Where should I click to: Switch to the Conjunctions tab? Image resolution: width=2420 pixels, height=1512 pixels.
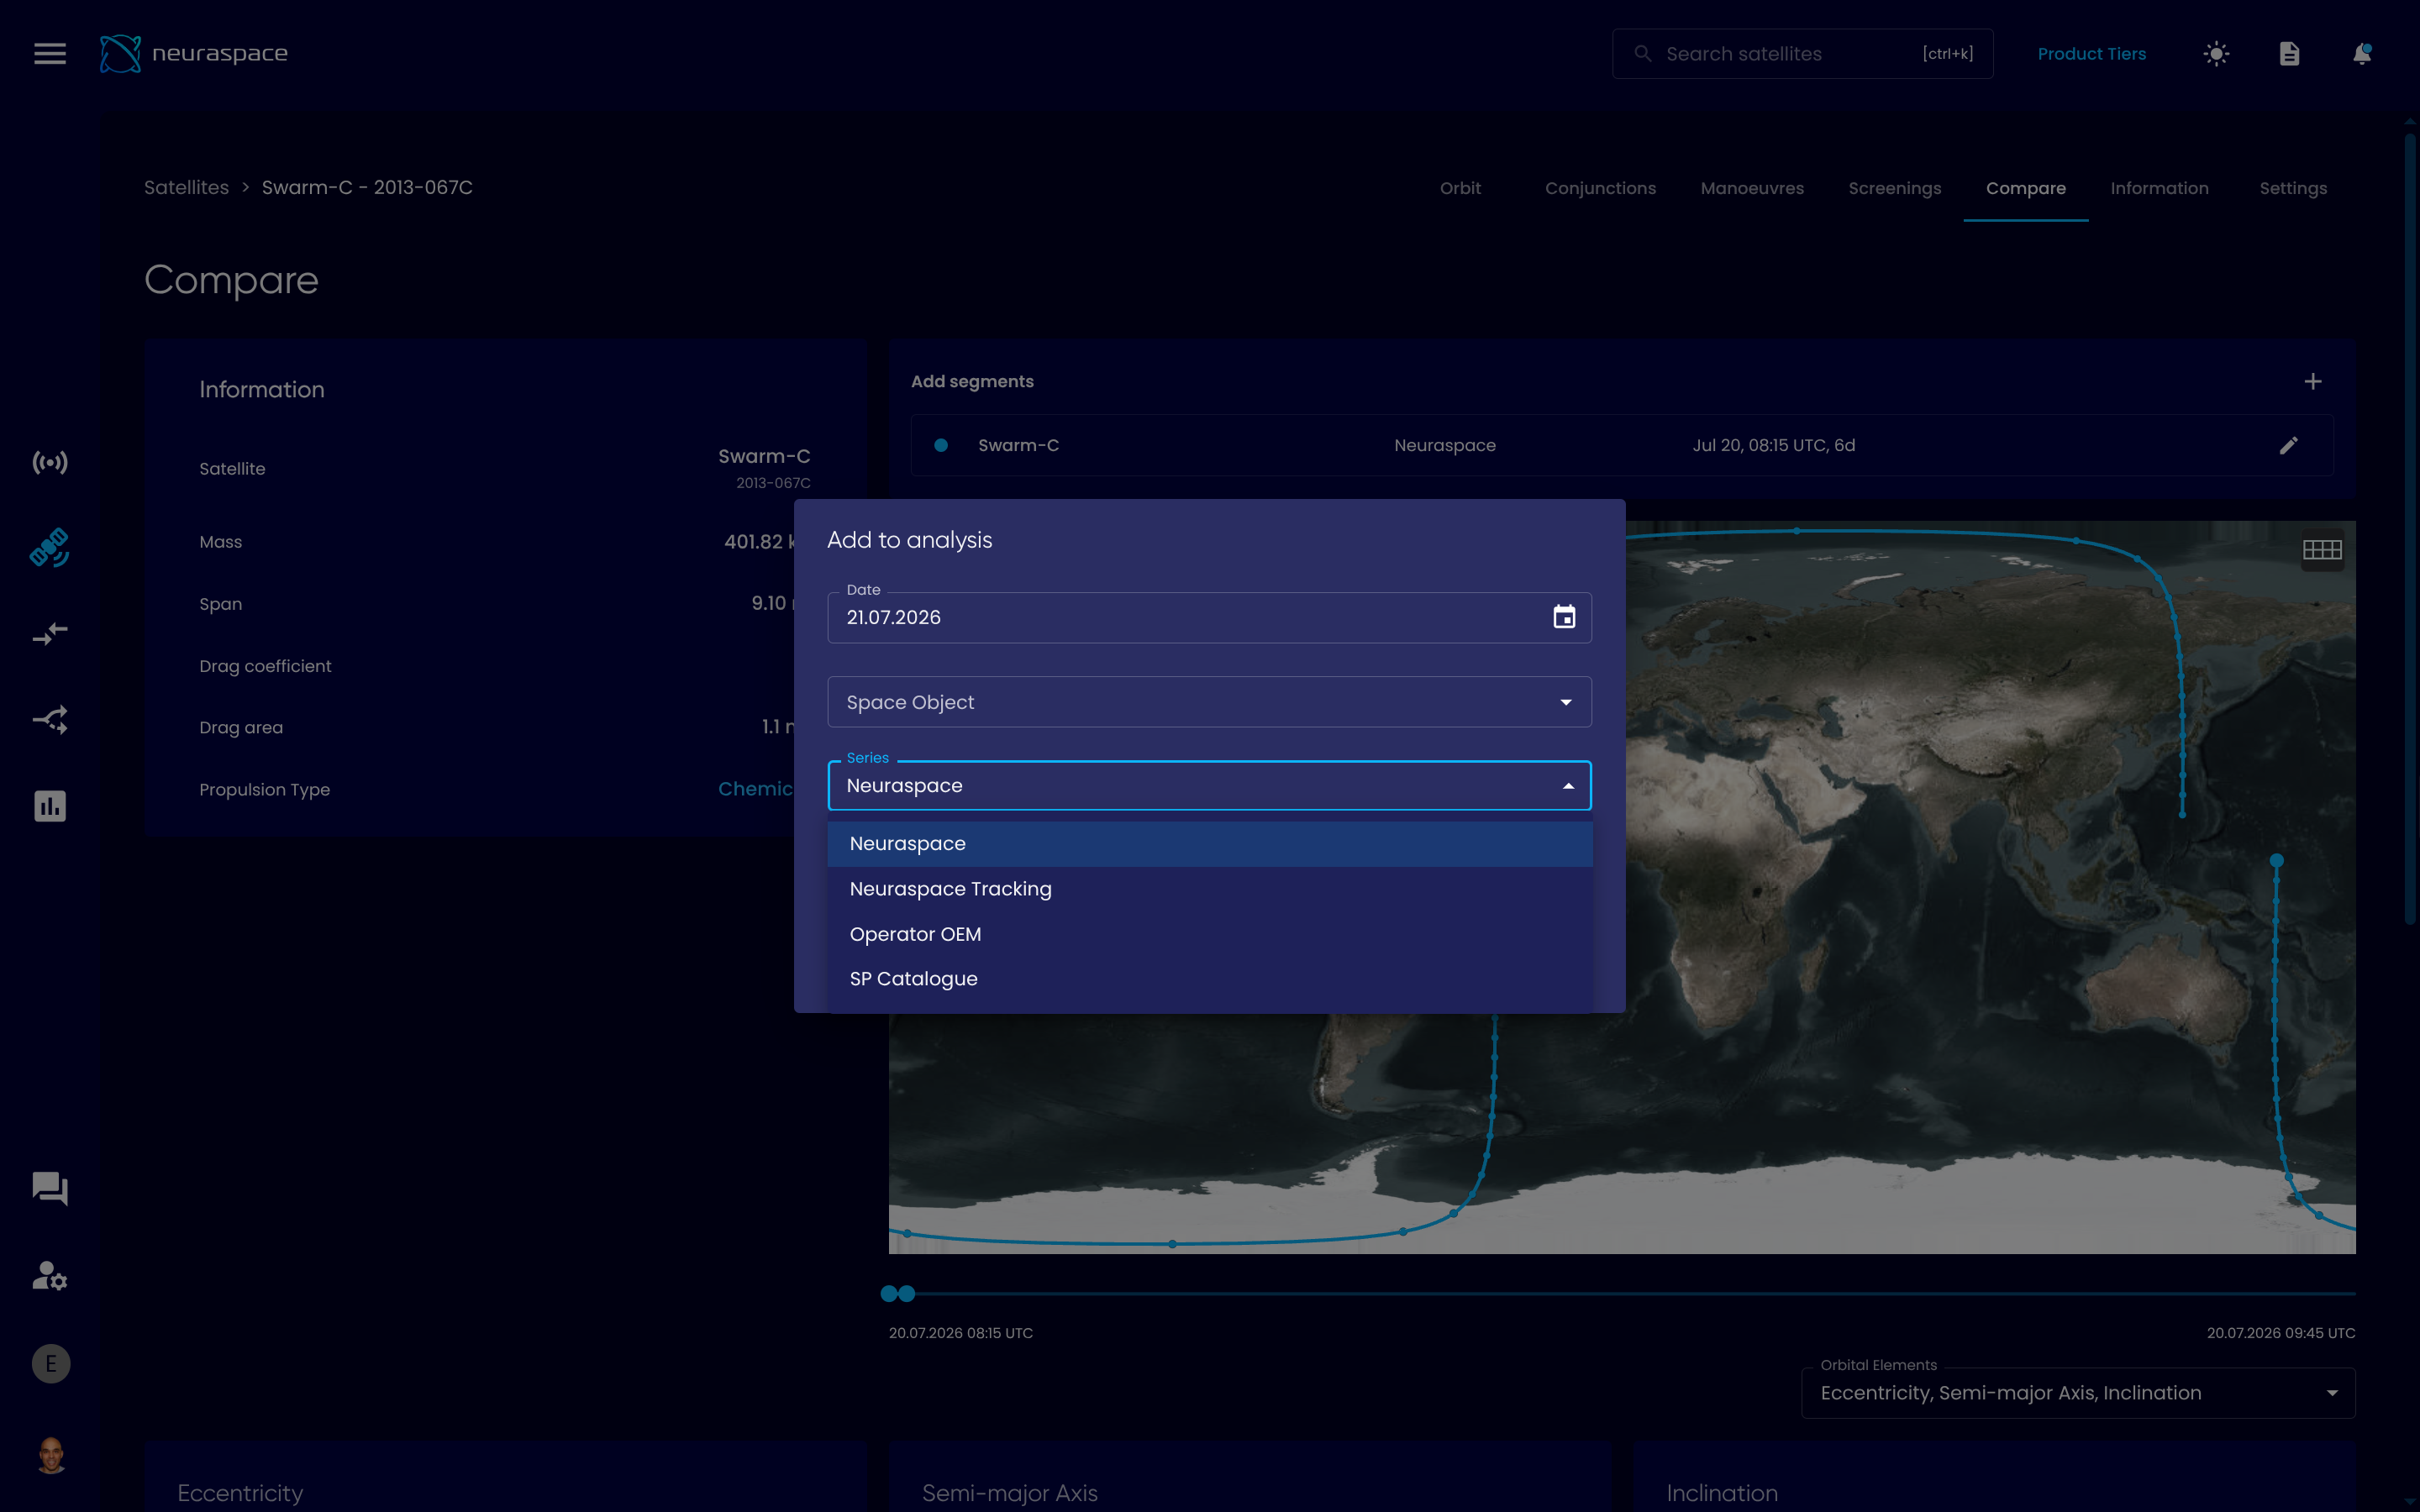1600,188
